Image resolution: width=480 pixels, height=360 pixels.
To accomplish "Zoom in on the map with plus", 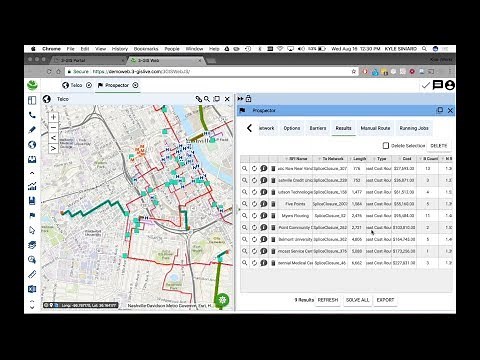I will 53,117.
